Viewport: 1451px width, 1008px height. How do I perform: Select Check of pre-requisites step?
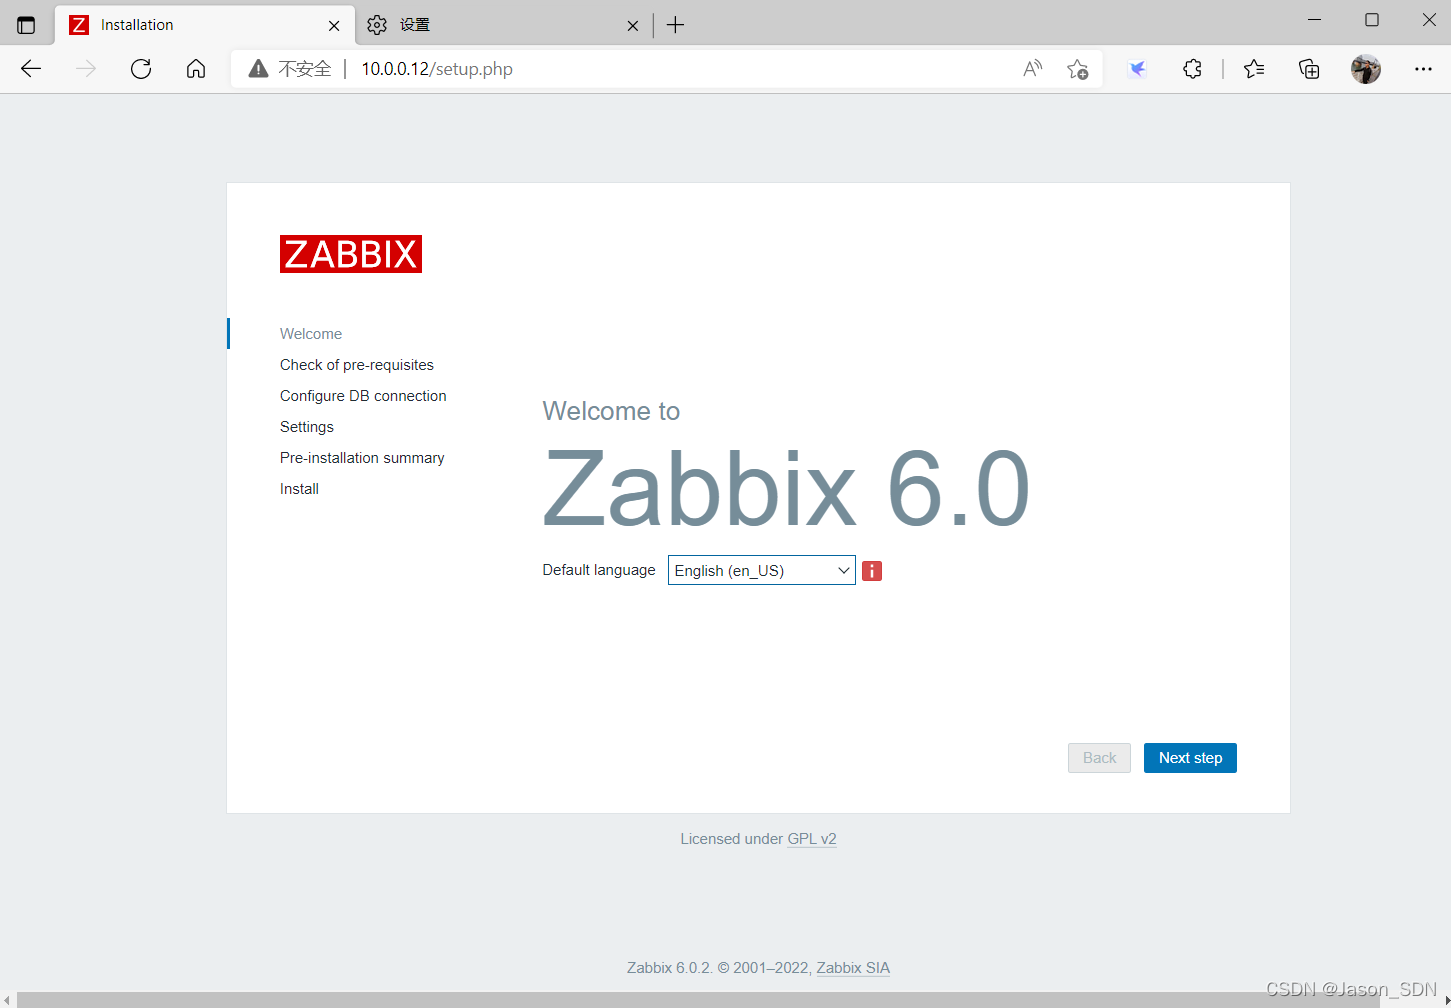[357, 365]
